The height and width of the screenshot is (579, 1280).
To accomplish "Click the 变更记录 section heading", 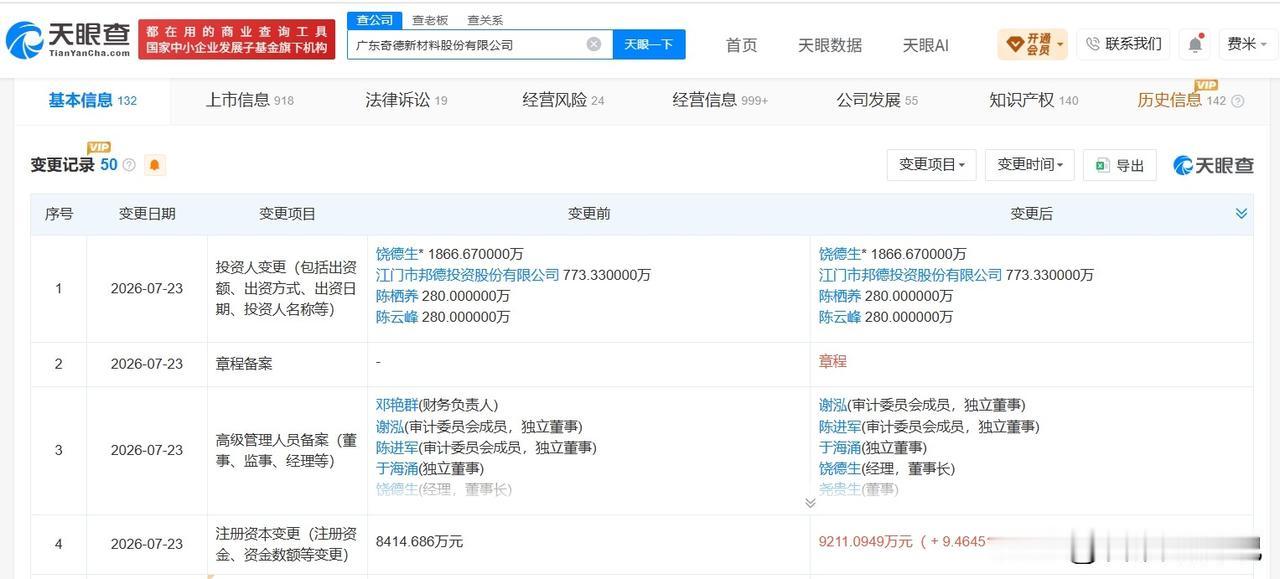I will [x=62, y=165].
